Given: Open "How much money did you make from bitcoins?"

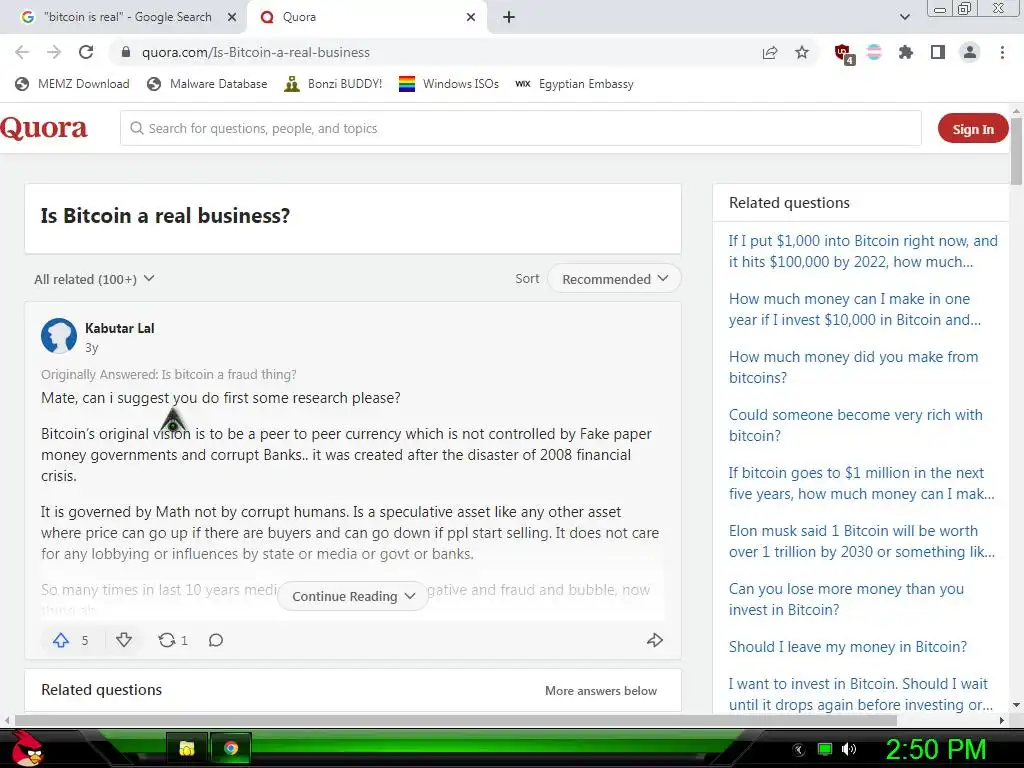Looking at the screenshot, I should point(853,367).
